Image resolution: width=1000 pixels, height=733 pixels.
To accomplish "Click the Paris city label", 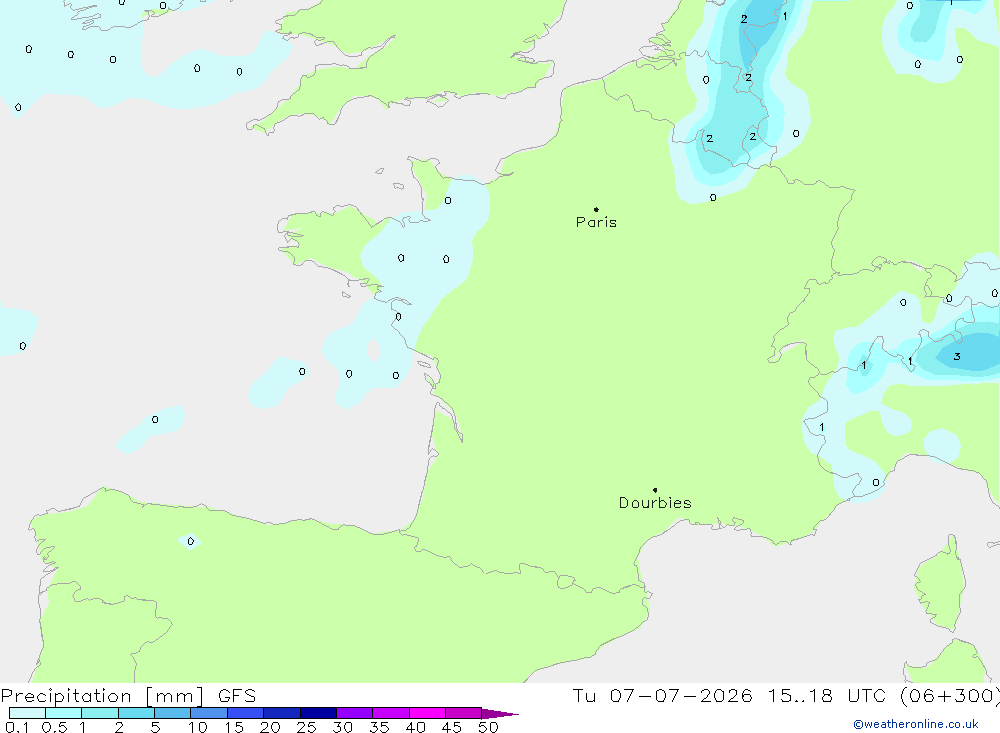I will click(596, 222).
